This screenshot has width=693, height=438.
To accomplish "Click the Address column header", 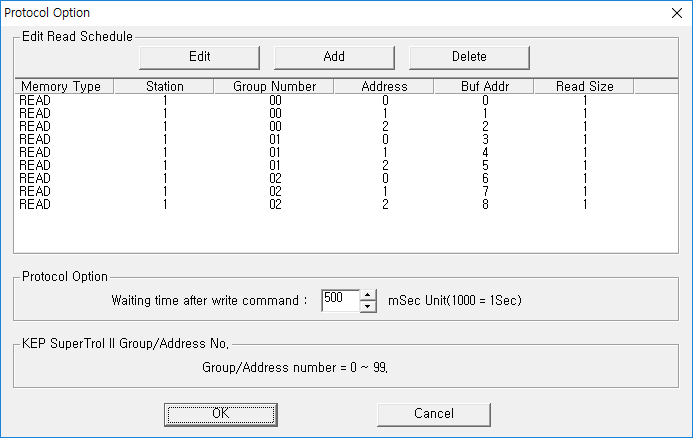I will (x=384, y=86).
